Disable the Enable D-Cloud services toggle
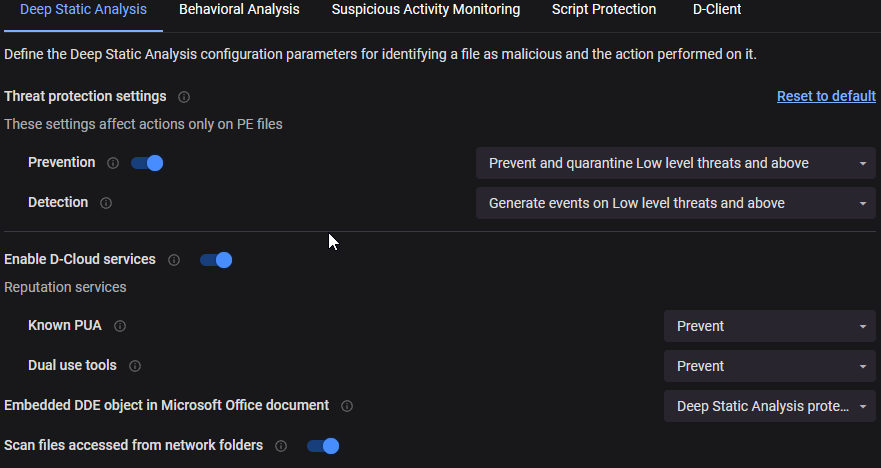The width and height of the screenshot is (881, 468). point(216,260)
